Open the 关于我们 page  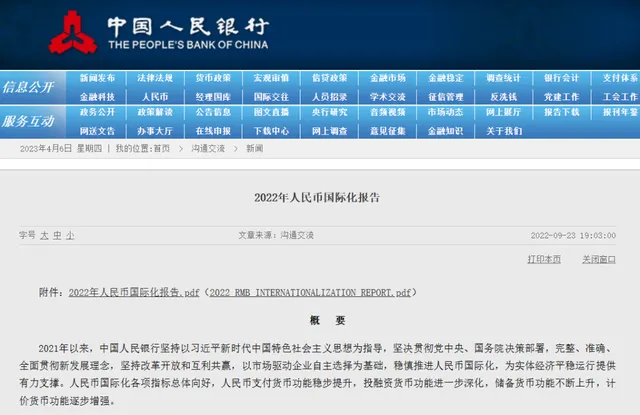(503, 130)
